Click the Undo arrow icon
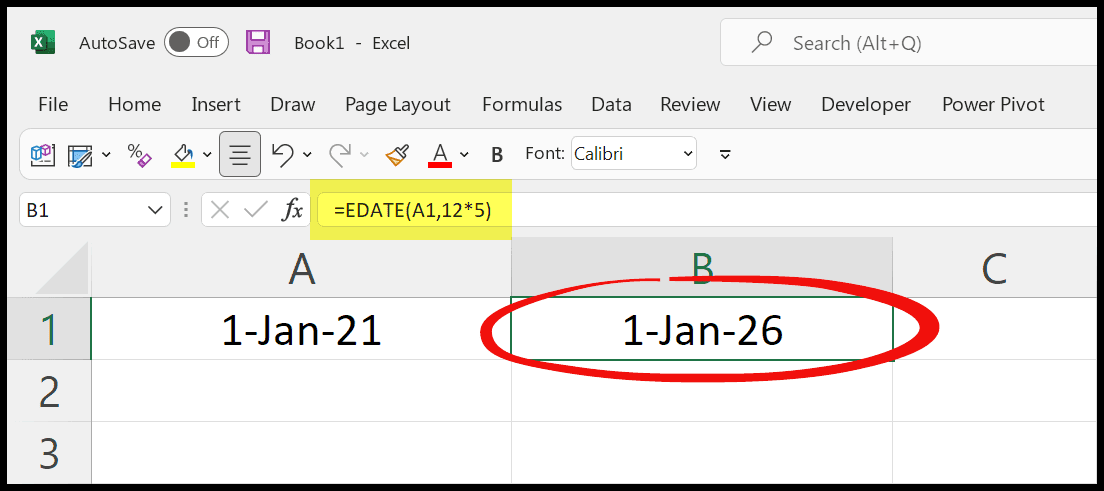This screenshot has height=491, width=1104. (282, 154)
